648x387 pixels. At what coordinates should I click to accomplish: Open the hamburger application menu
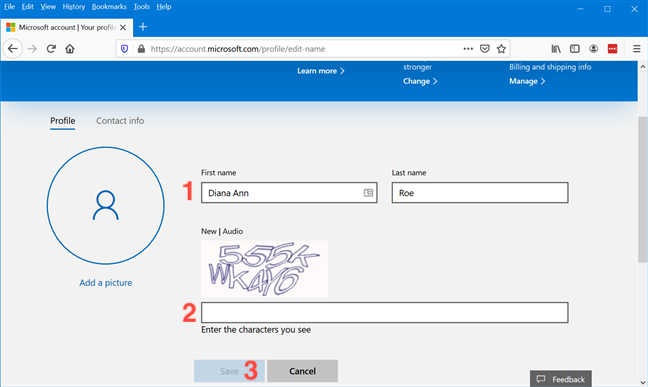636,49
